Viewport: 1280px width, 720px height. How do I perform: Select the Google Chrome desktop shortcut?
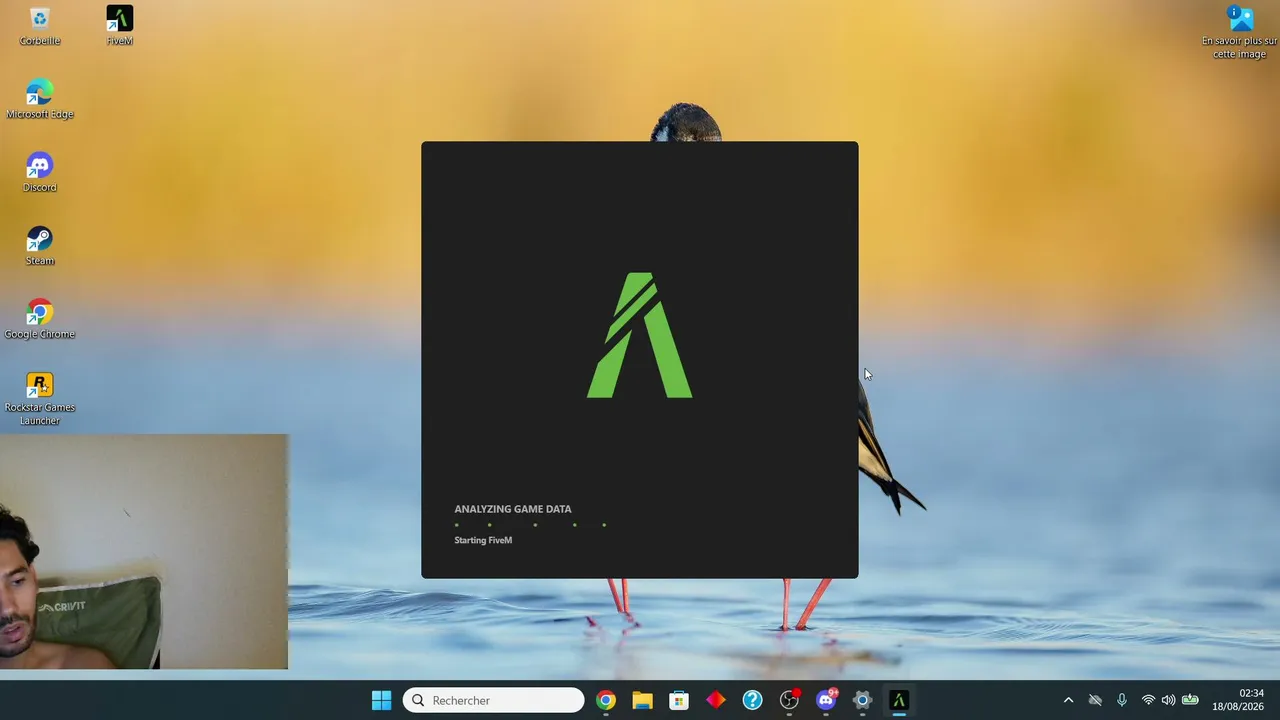coord(40,319)
